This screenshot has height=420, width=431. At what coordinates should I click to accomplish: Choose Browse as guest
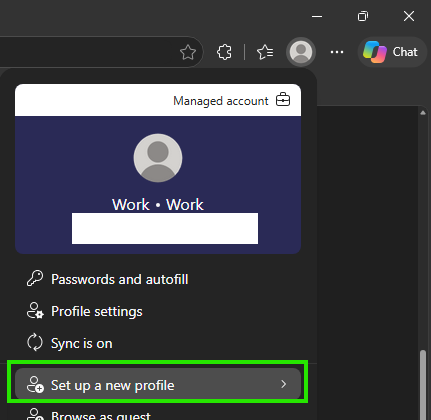point(158,413)
